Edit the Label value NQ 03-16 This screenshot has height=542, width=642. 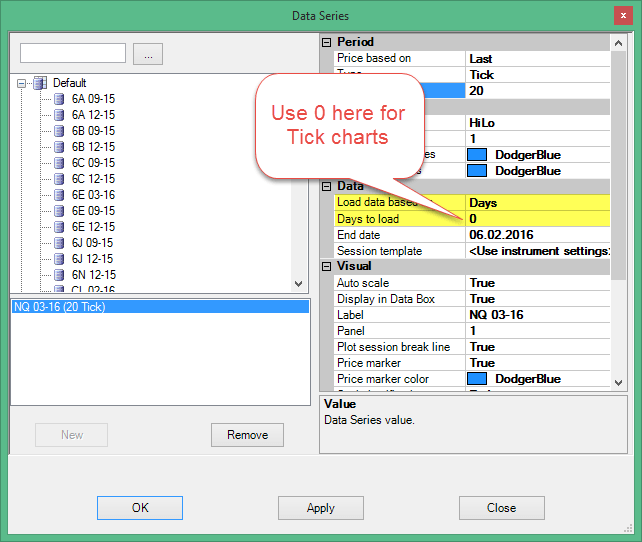tap(538, 315)
